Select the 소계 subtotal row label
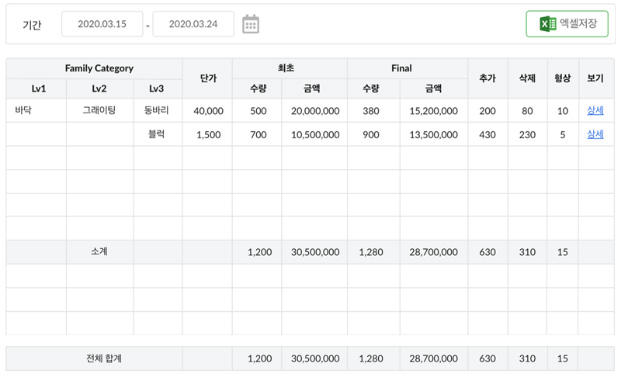The width and height of the screenshot is (617, 377). [x=99, y=251]
